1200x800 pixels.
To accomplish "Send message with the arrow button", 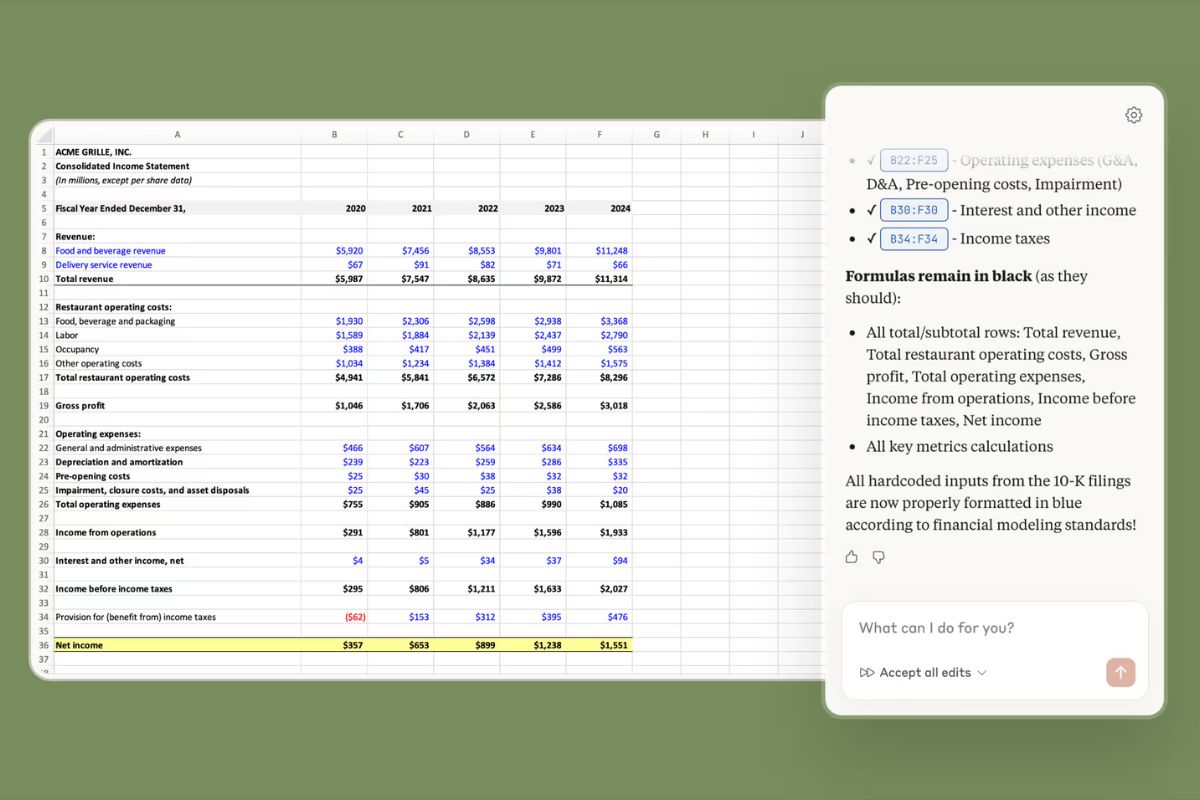I will point(1120,672).
